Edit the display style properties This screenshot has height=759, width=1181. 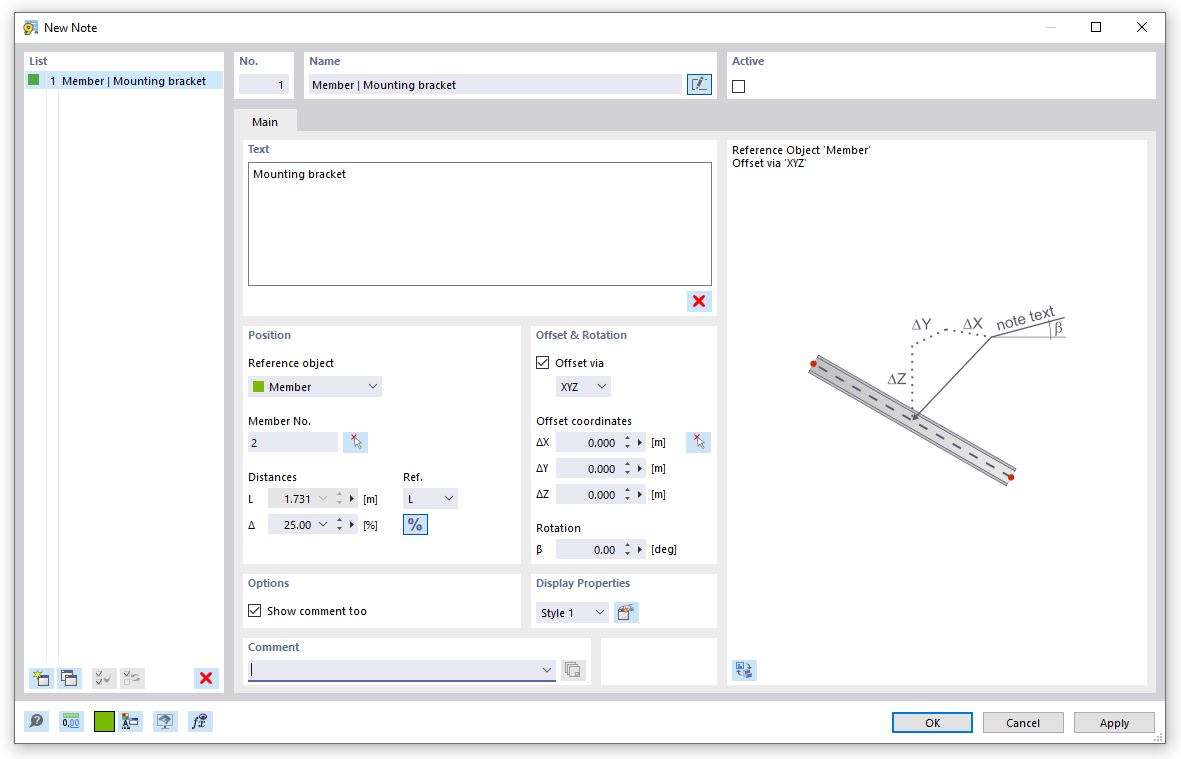(626, 611)
